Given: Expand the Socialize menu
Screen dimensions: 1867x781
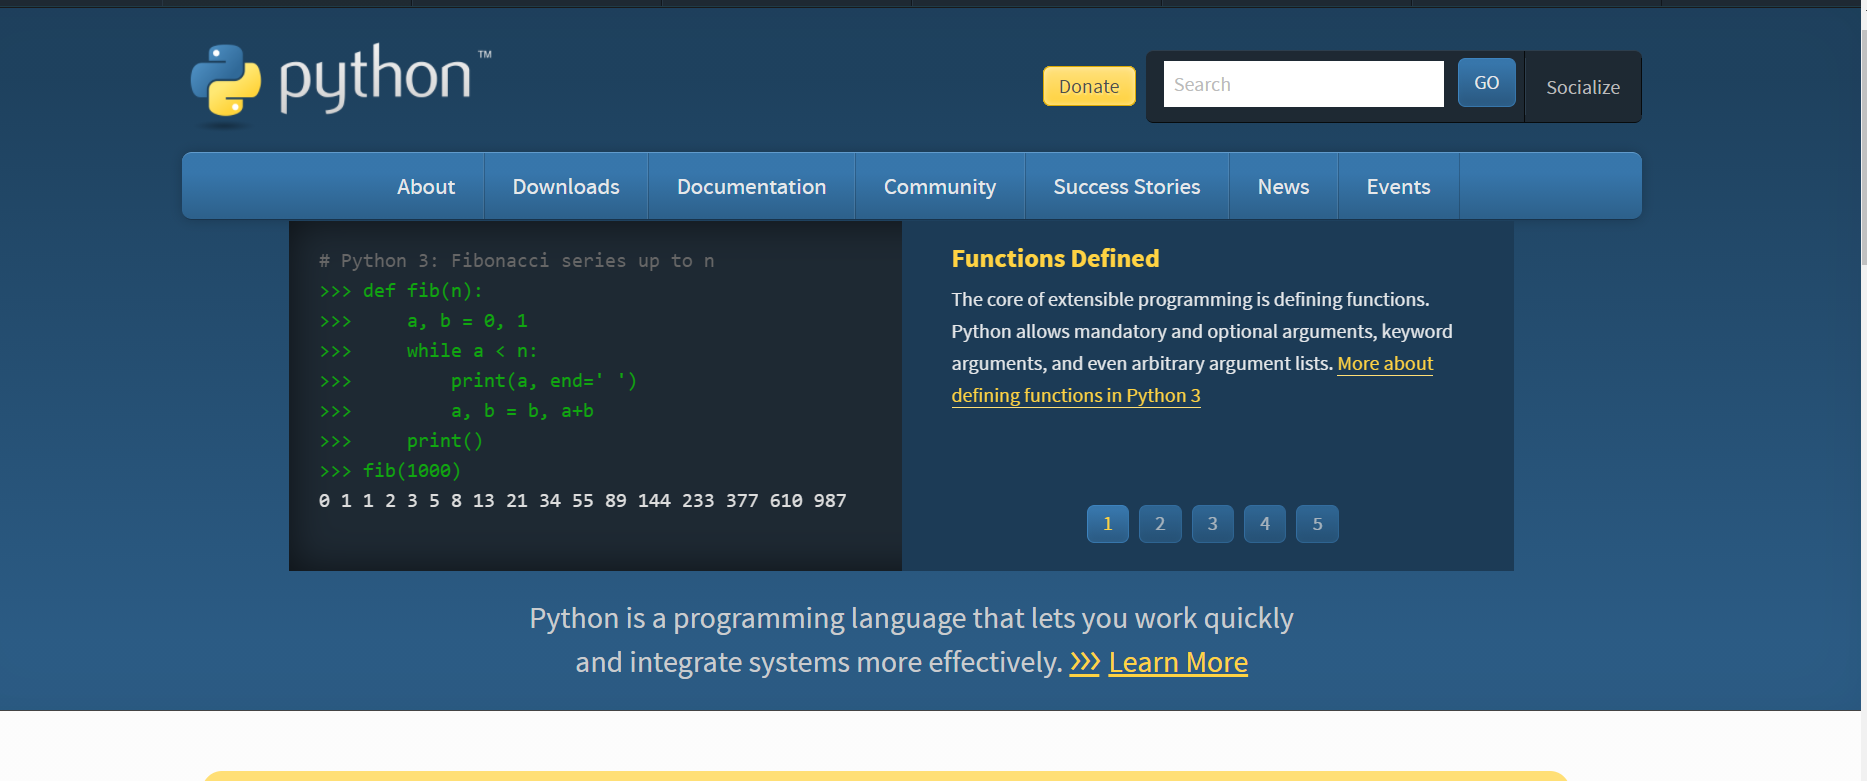Looking at the screenshot, I should click(x=1582, y=87).
